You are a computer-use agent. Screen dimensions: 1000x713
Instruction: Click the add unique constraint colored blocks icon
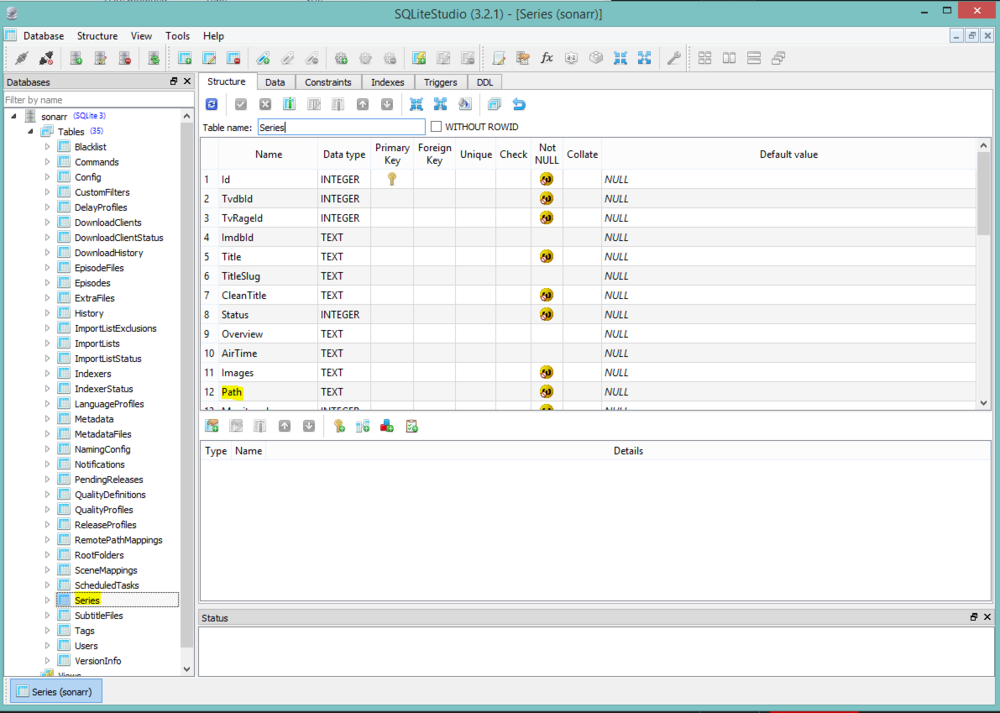(x=387, y=426)
